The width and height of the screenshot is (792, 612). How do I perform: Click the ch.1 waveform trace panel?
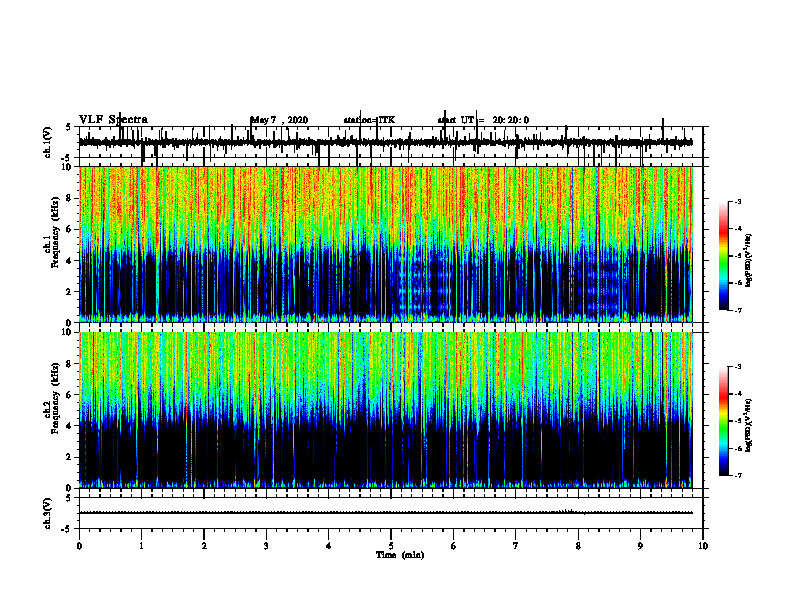point(391,142)
